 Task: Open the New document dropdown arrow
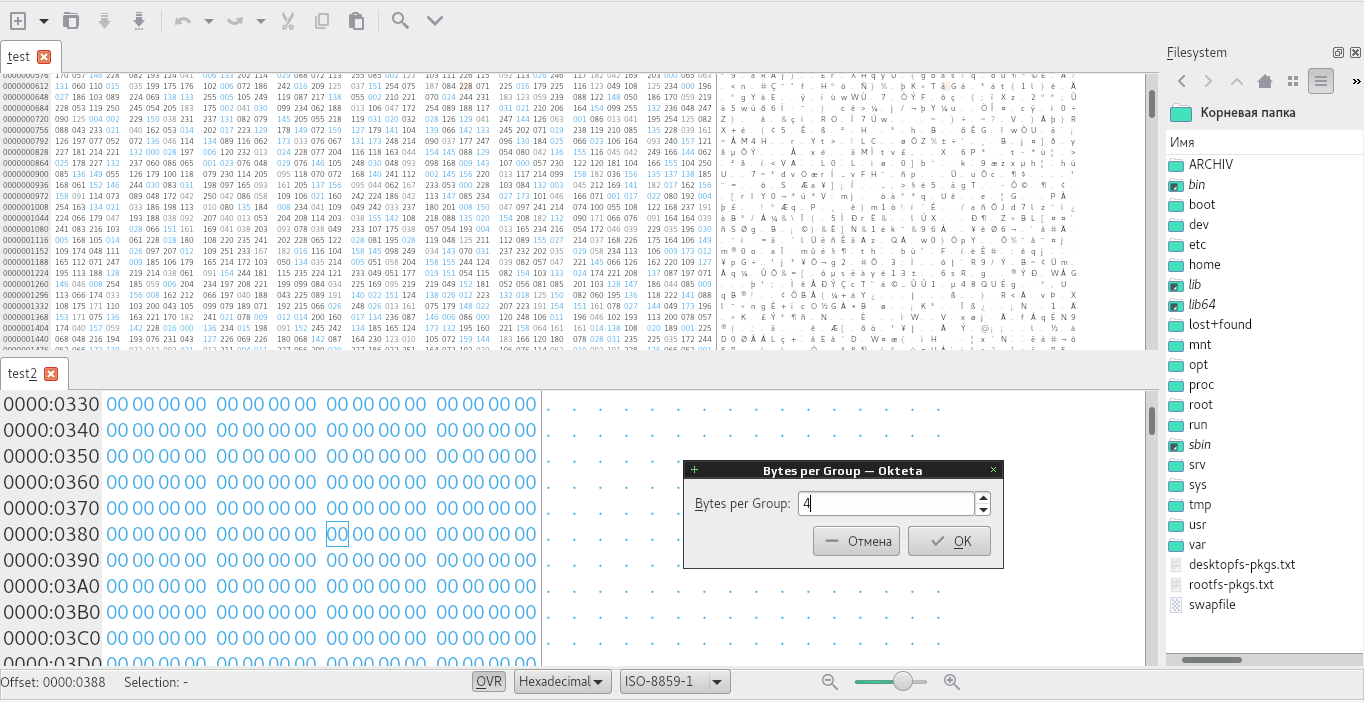(x=44, y=21)
